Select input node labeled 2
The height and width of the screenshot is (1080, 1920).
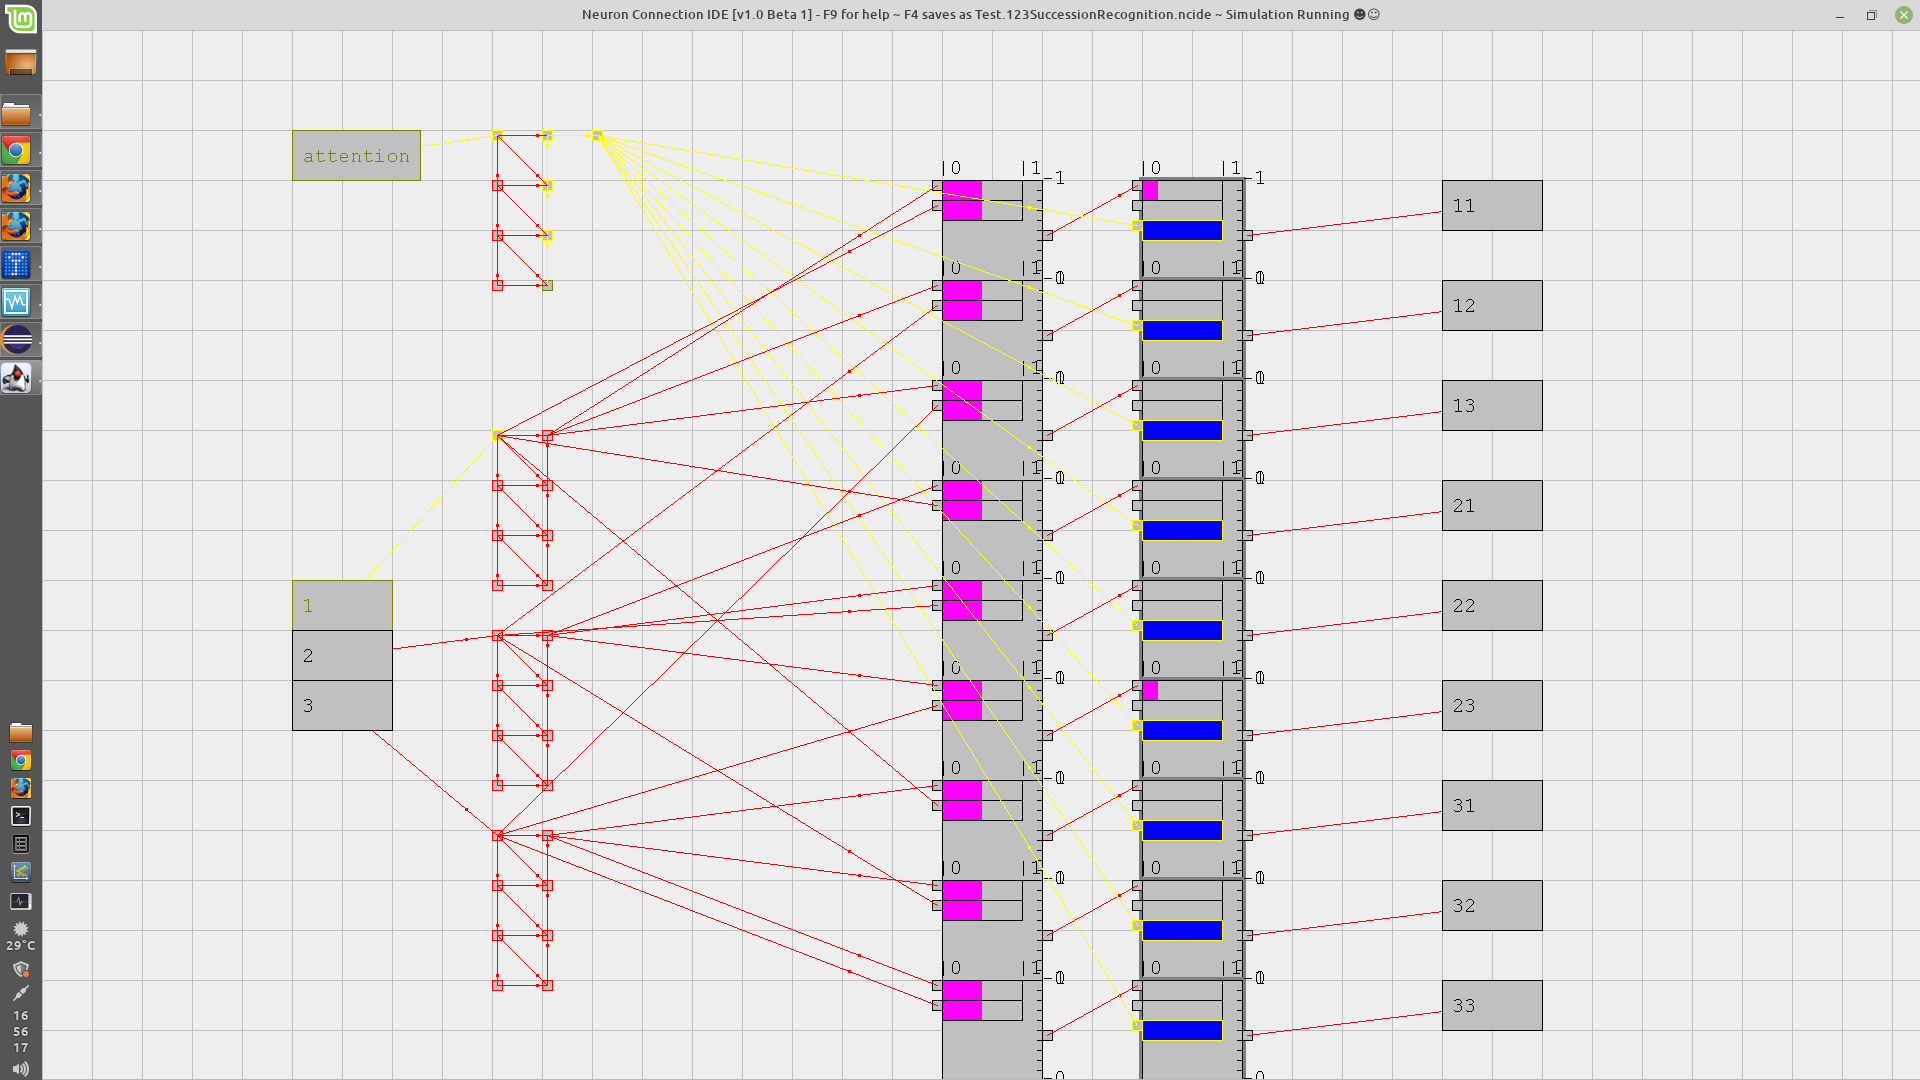click(x=342, y=656)
